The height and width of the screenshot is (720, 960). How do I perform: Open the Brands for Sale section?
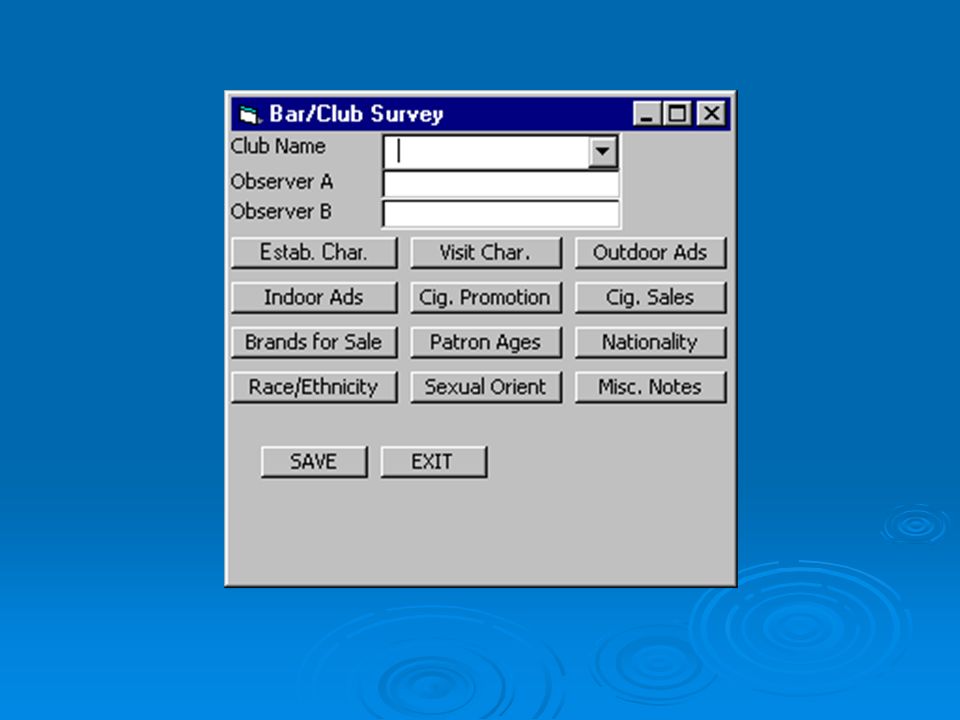pyautogui.click(x=314, y=342)
